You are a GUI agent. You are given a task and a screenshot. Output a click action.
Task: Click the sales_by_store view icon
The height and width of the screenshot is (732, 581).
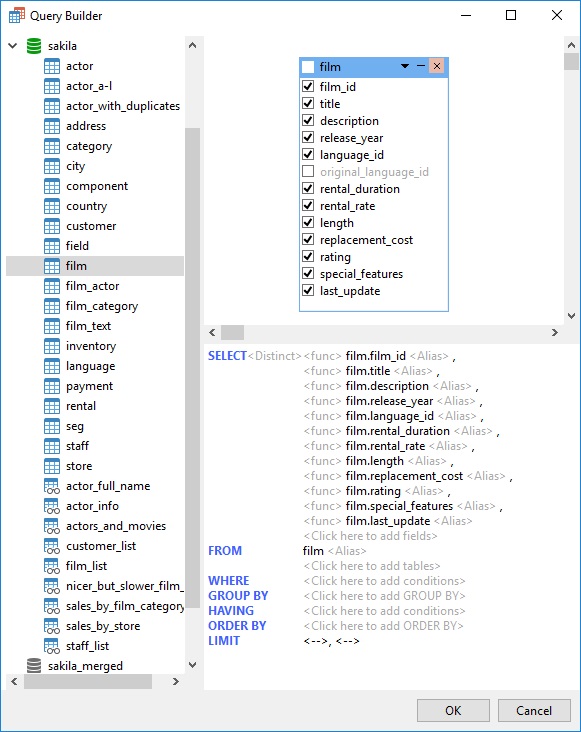click(52, 626)
